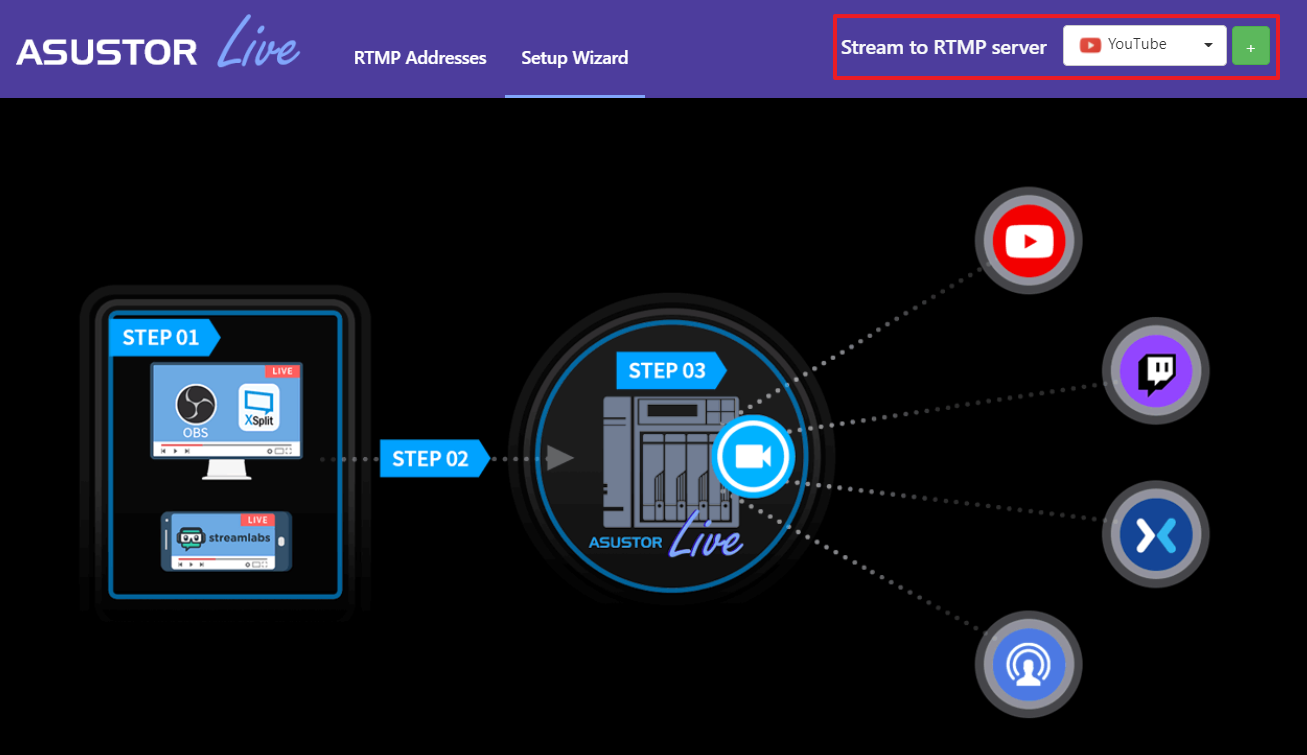The image size is (1307, 755).
Task: Click the Streamlabs phone graphic
Action: 227,541
